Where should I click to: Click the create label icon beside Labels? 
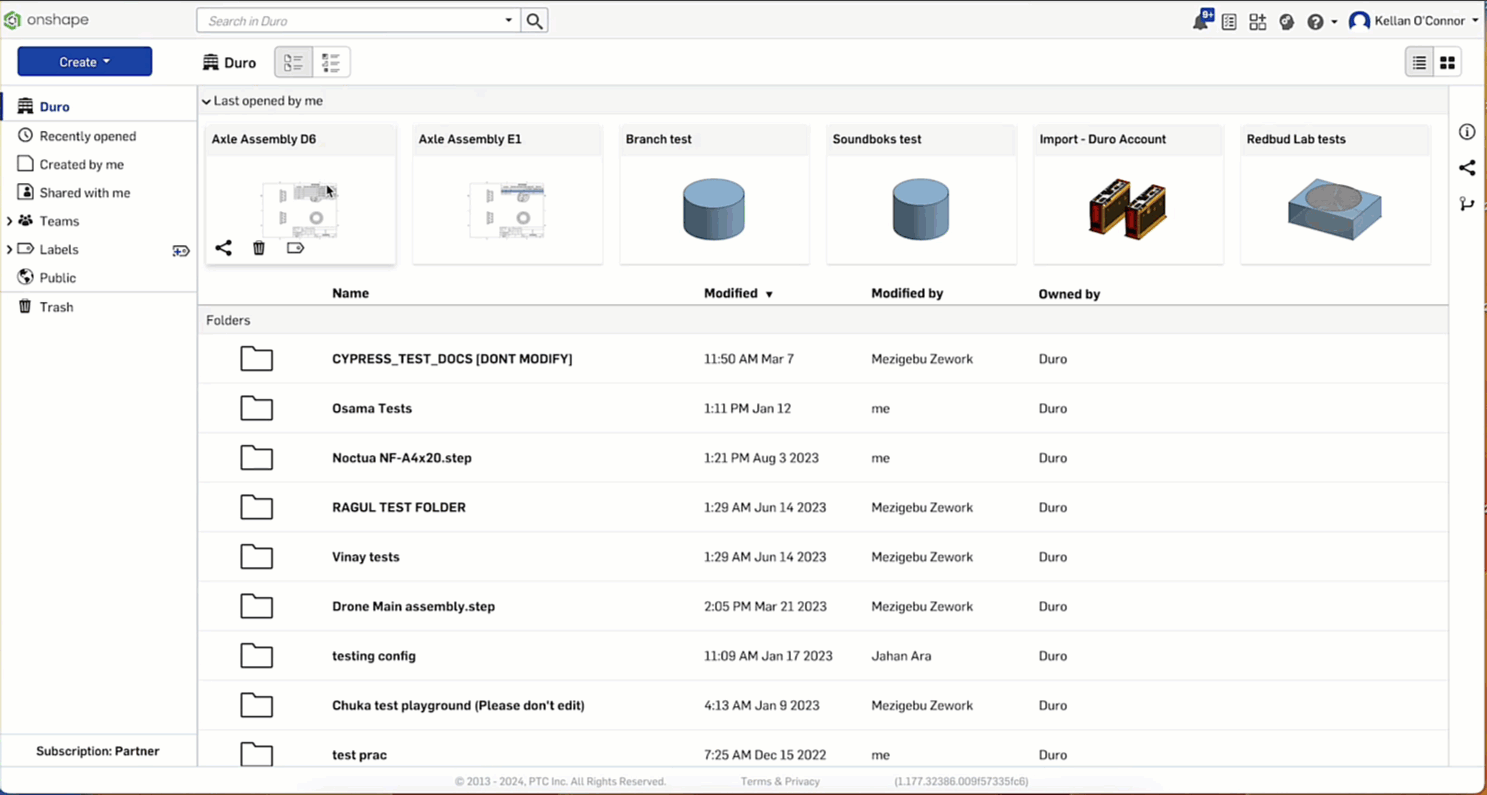[181, 250]
